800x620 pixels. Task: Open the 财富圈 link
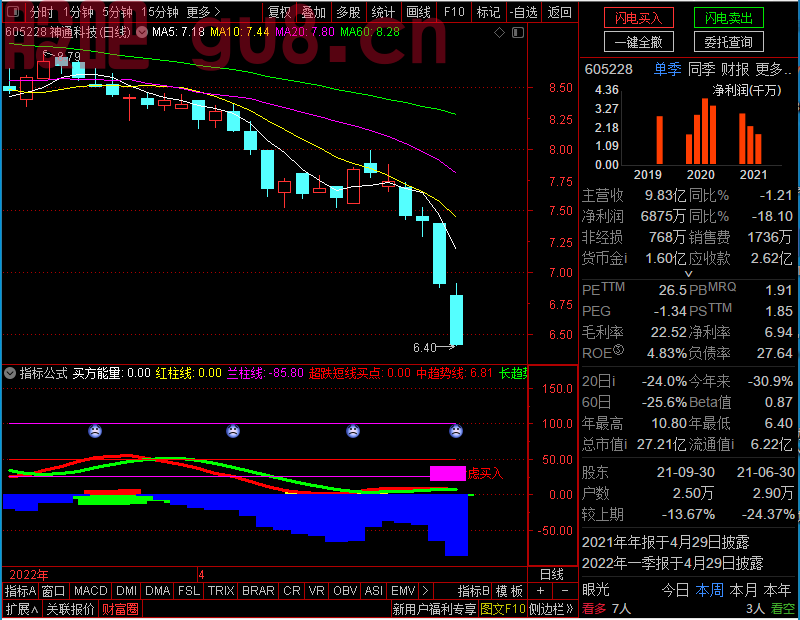[120, 609]
